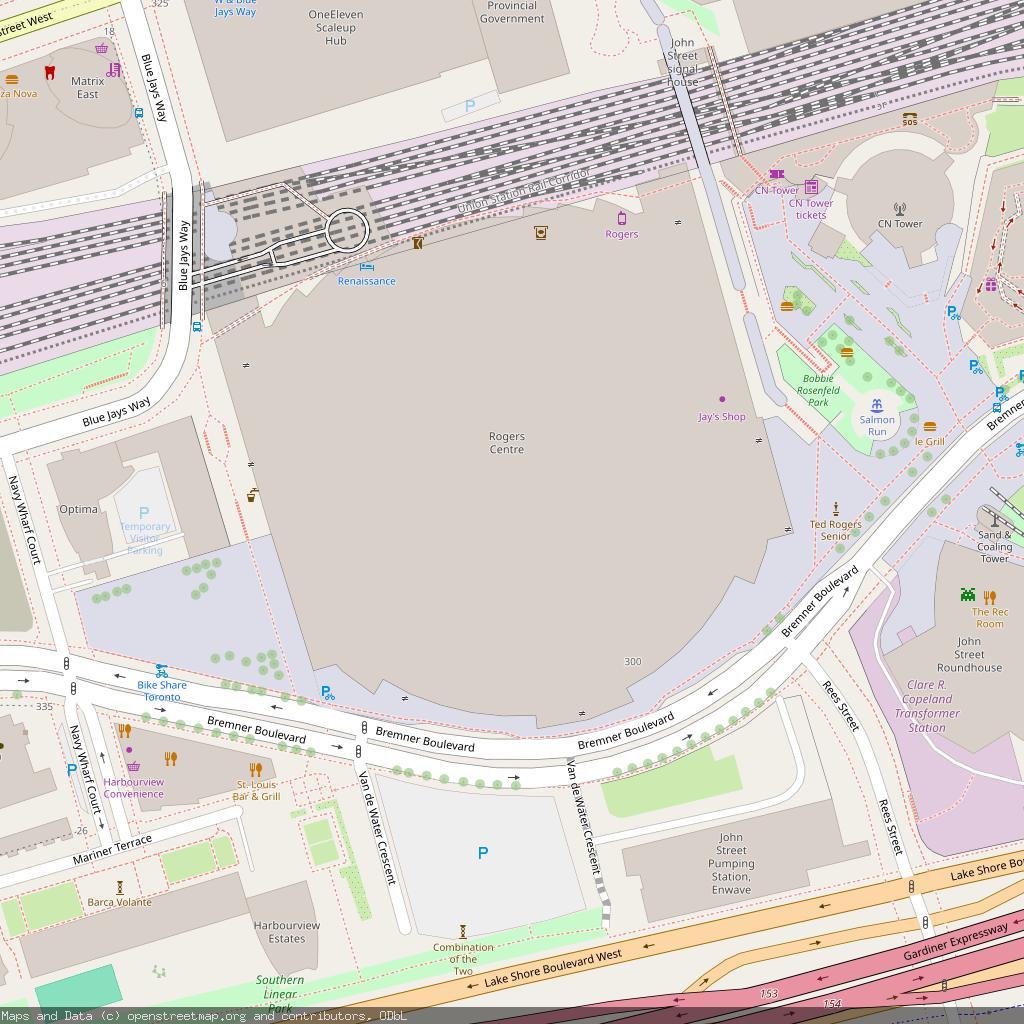Select the purple gift shop icon
This screenshot has width=1024, height=1024.
coord(991,284)
